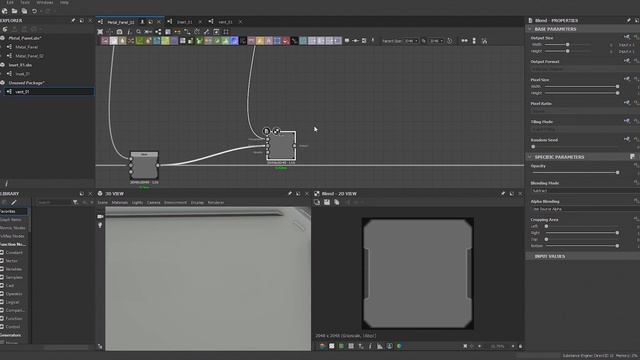Click the info icon in 2D View bottom bar
The image size is (640, 360).
pyautogui.click(x=370, y=346)
